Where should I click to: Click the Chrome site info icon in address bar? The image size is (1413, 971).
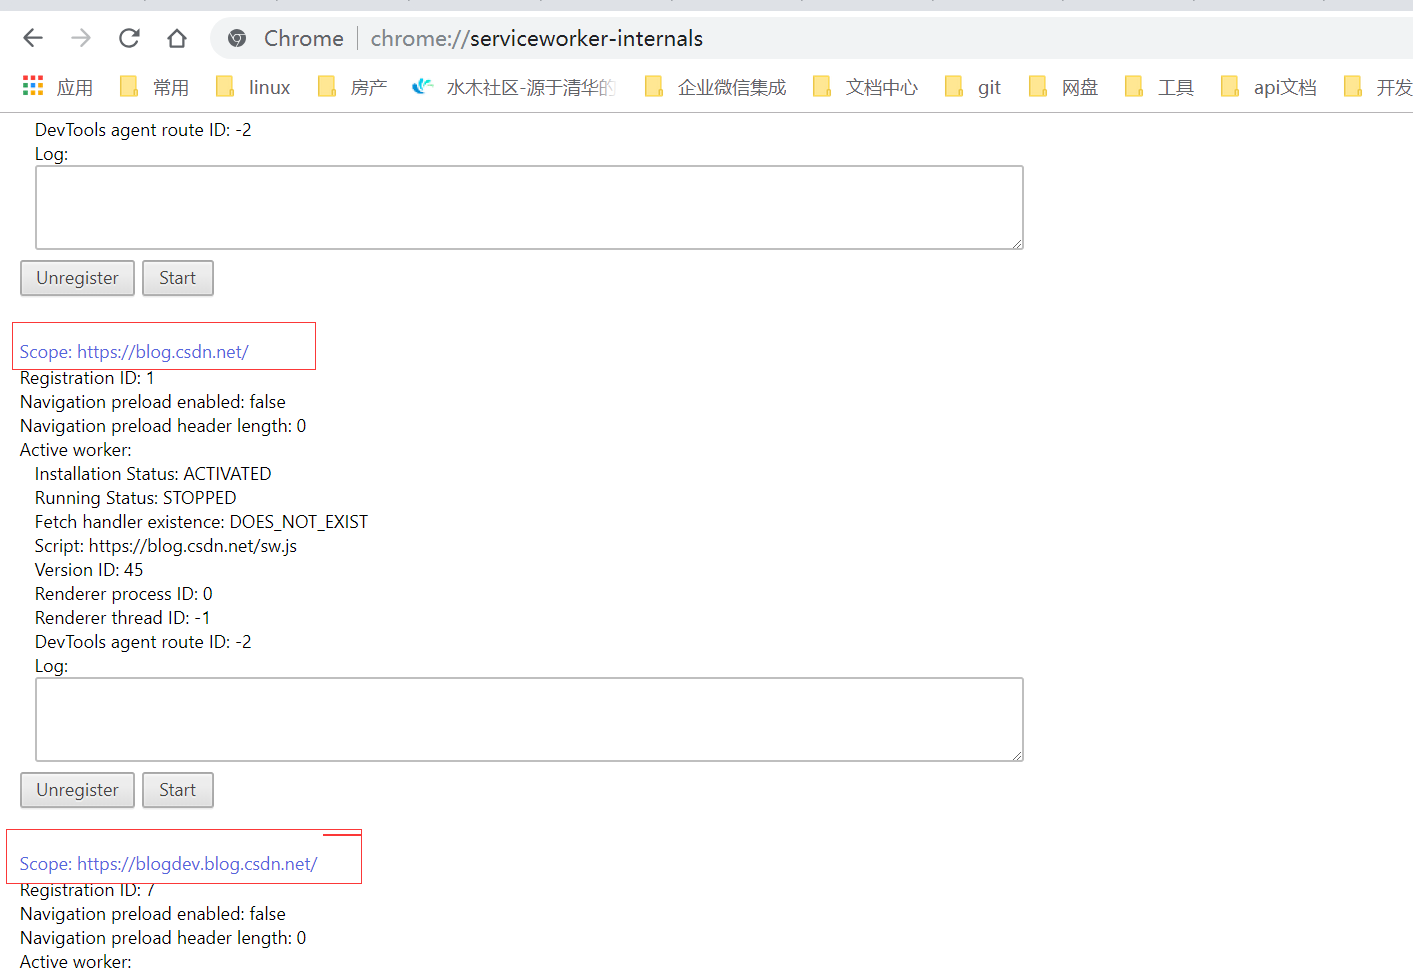coord(237,38)
